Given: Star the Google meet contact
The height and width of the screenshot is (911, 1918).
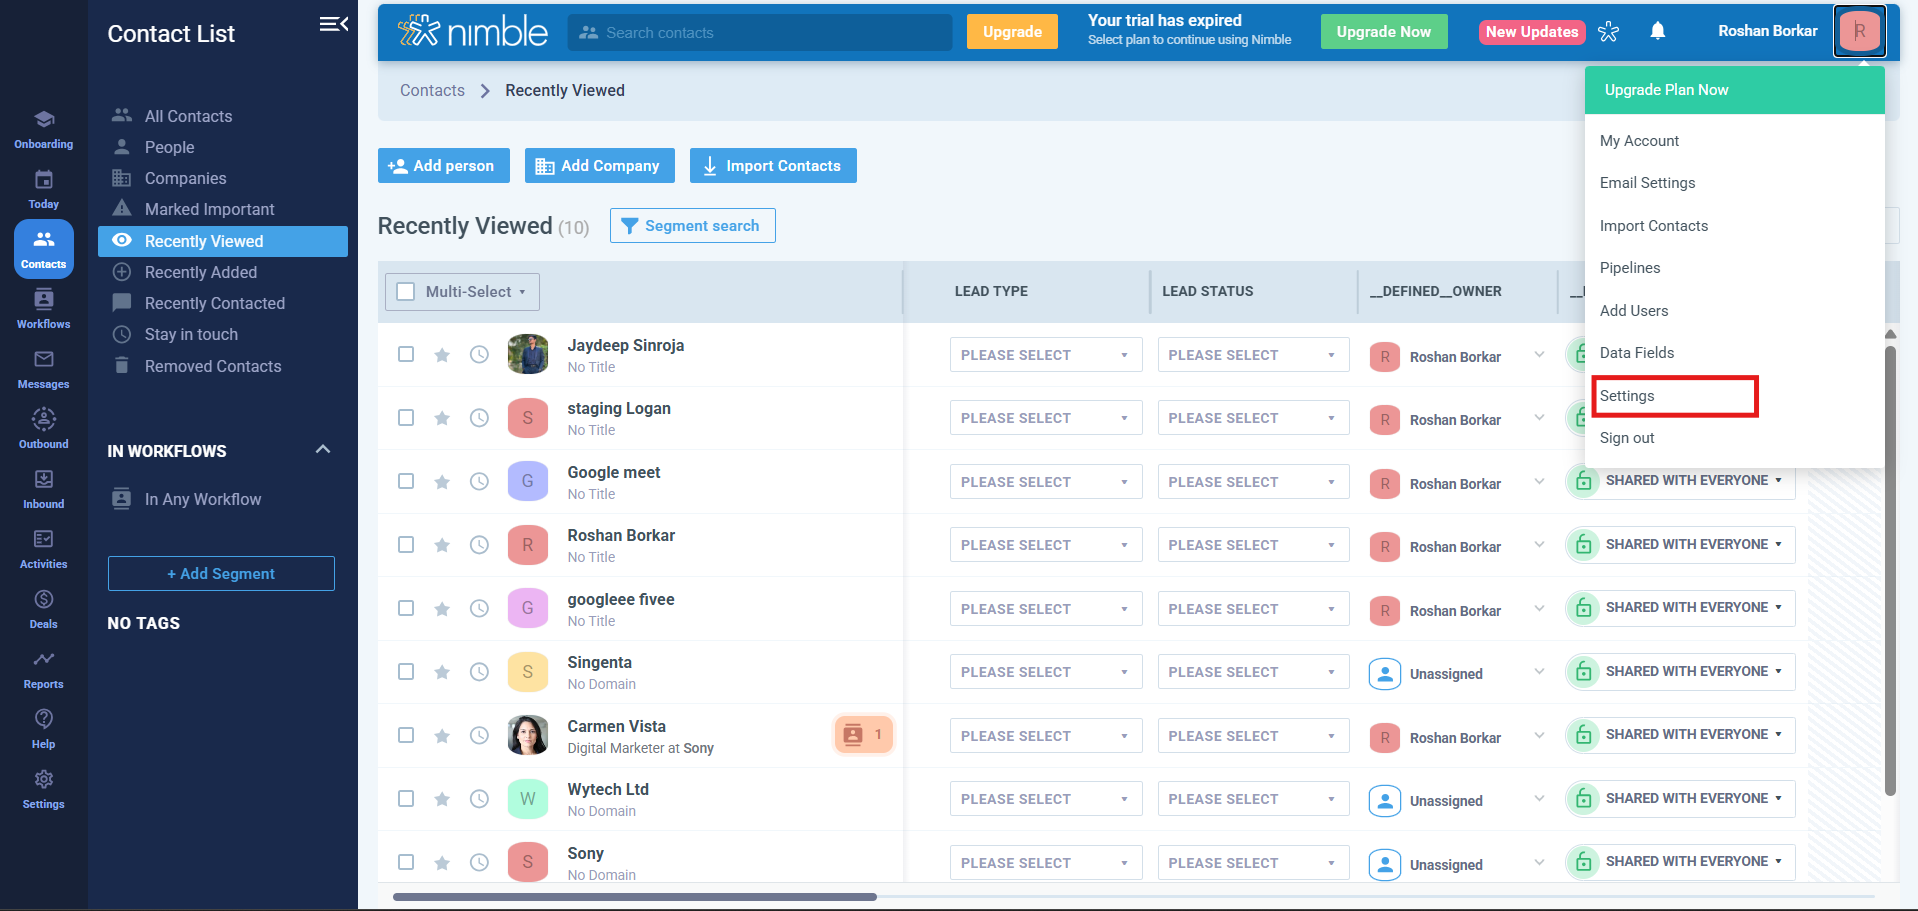Looking at the screenshot, I should pyautogui.click(x=442, y=482).
